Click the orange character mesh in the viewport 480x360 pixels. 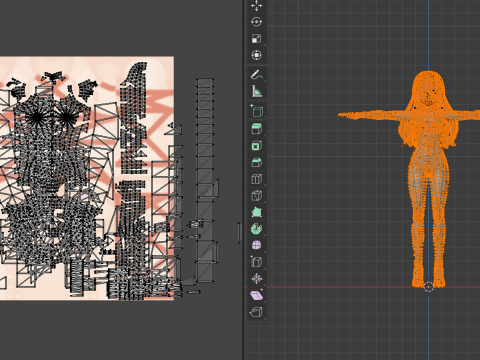(429, 180)
